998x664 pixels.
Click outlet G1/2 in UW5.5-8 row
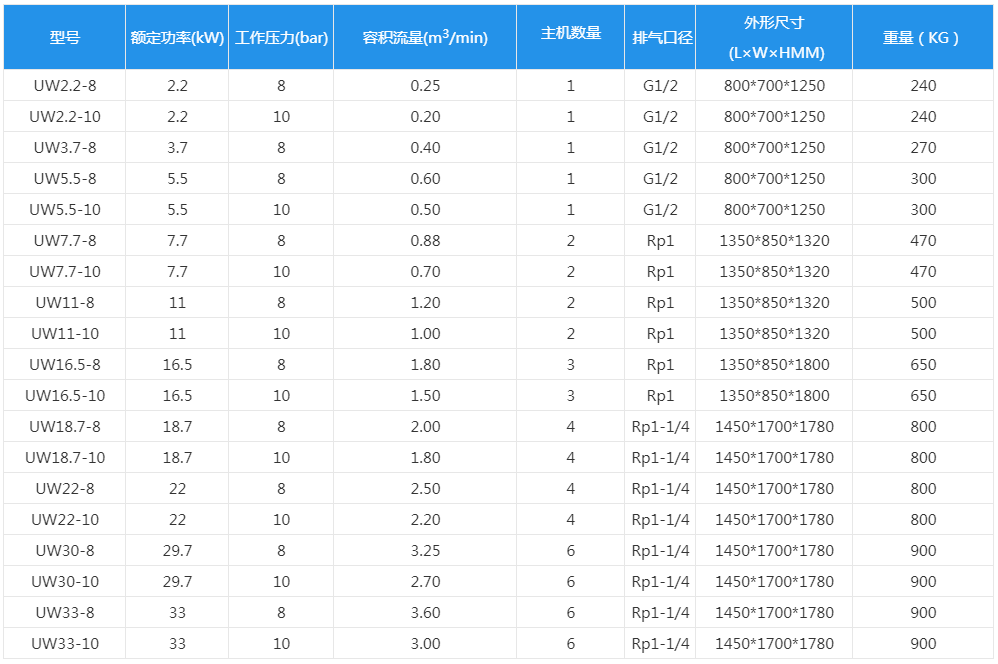660,179
